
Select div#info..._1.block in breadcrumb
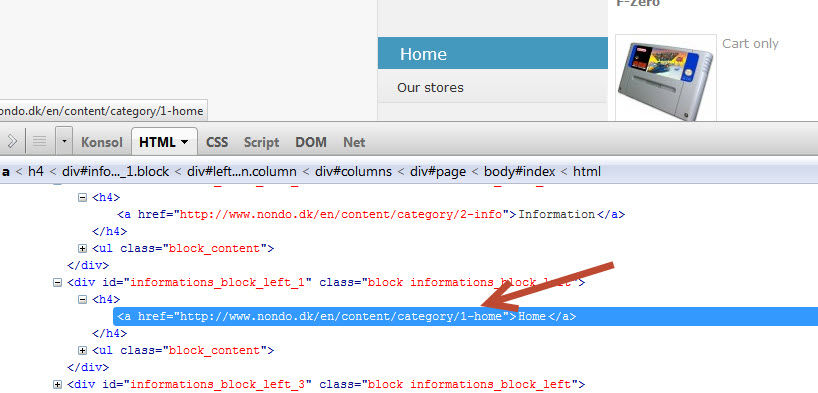click(115, 171)
